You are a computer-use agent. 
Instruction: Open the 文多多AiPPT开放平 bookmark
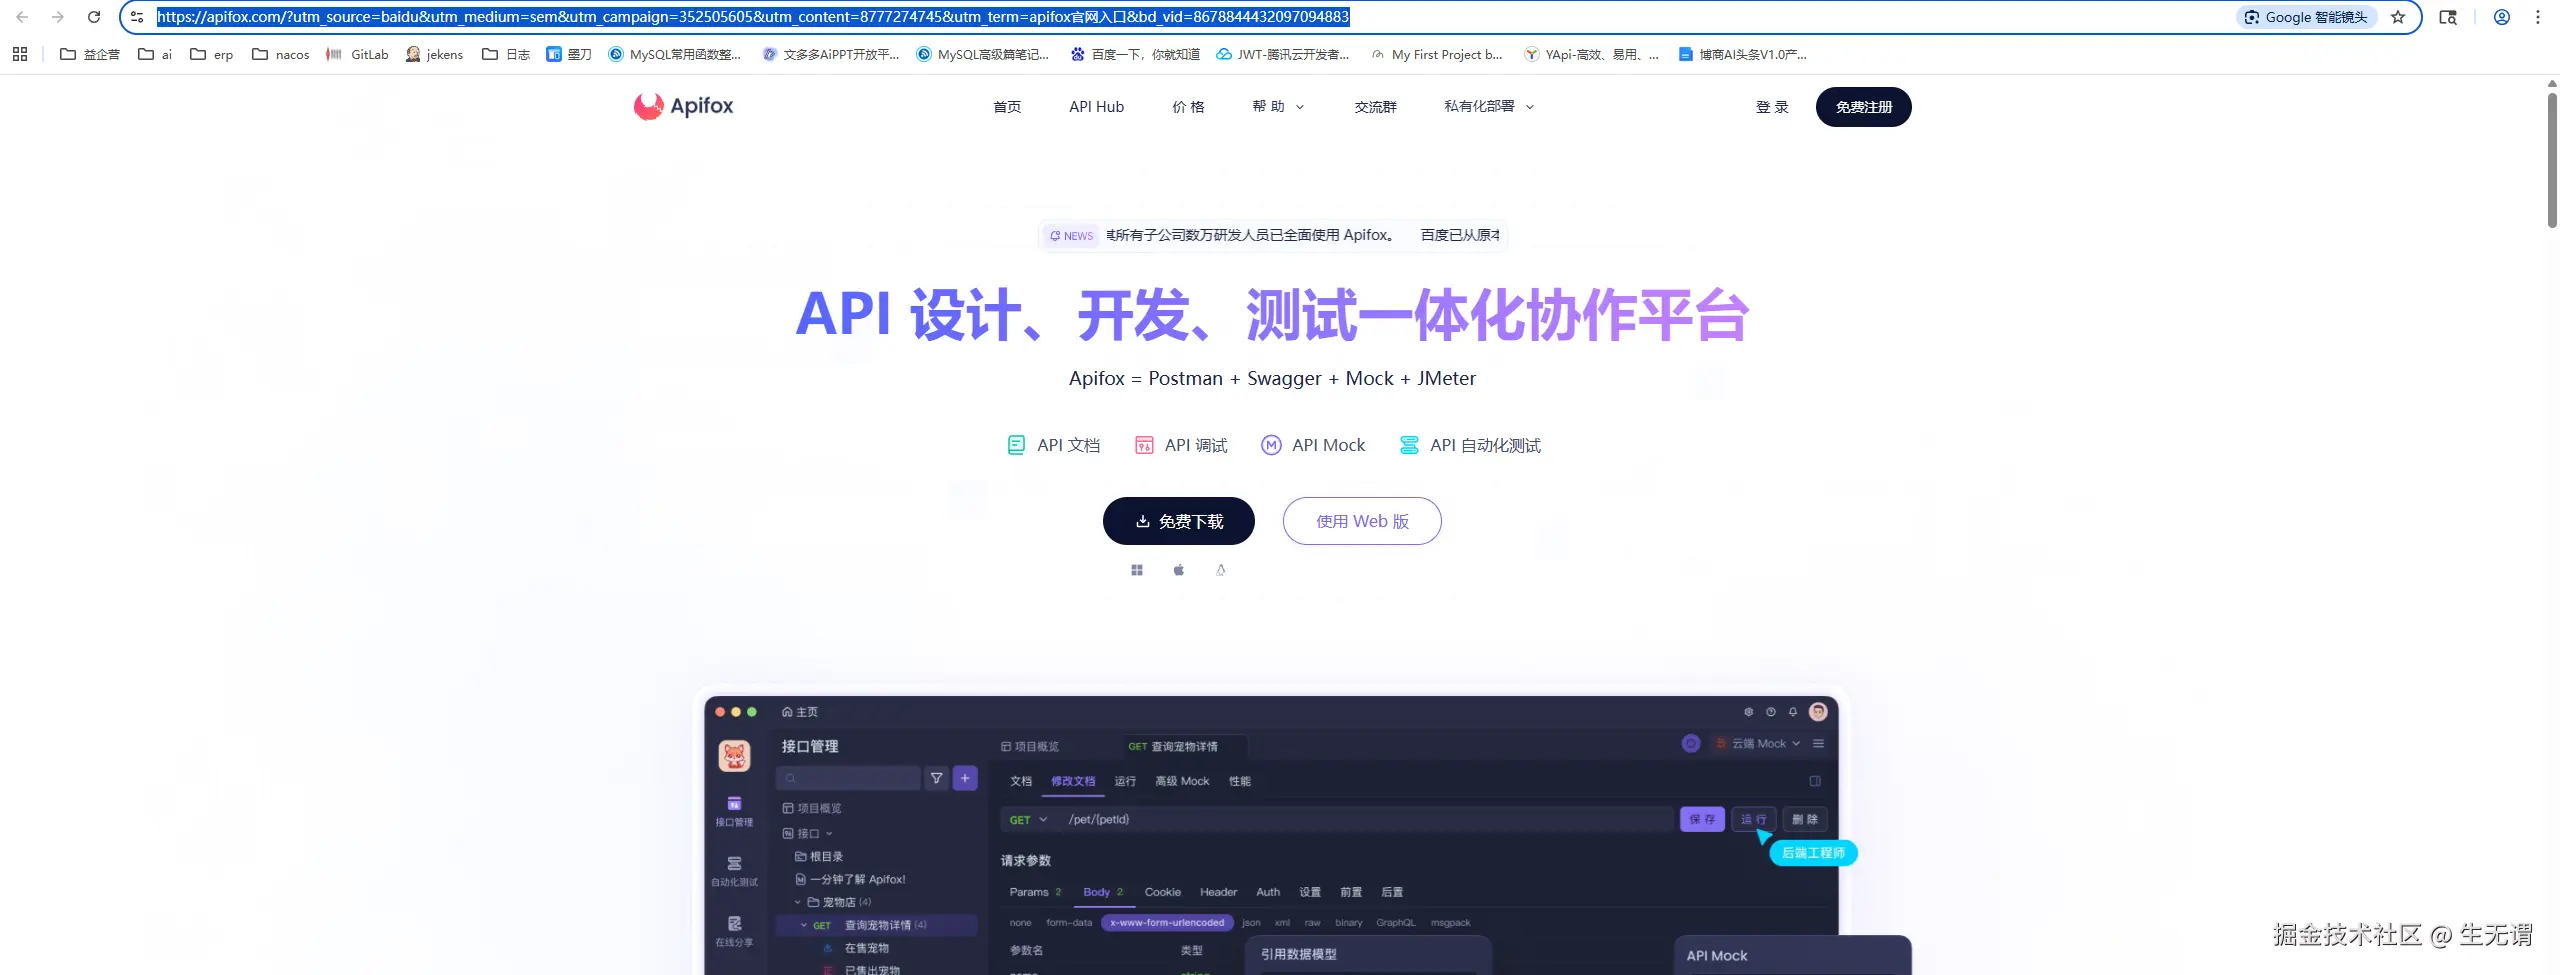coord(831,54)
